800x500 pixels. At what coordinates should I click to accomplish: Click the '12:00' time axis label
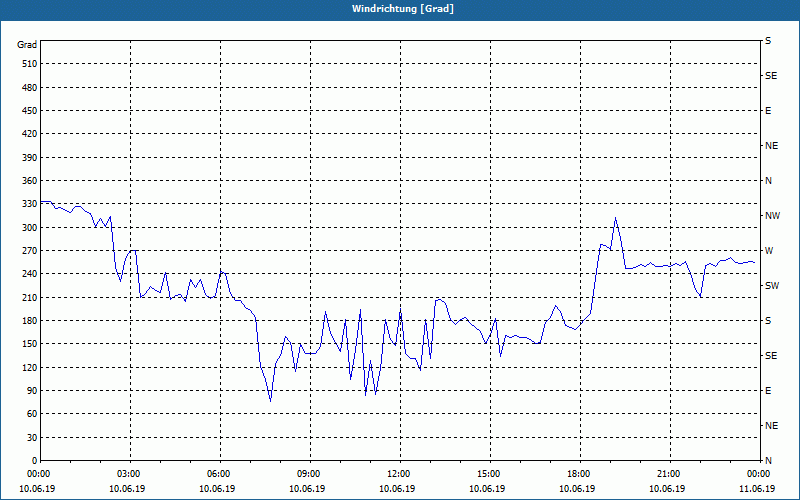[398, 474]
